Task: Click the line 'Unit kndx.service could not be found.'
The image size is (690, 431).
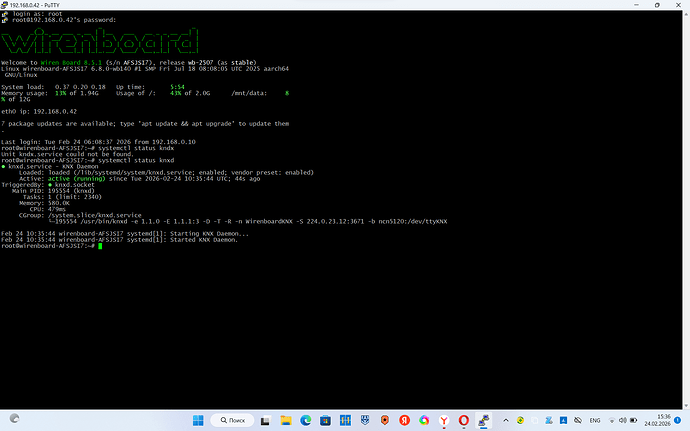Action: 67,154
